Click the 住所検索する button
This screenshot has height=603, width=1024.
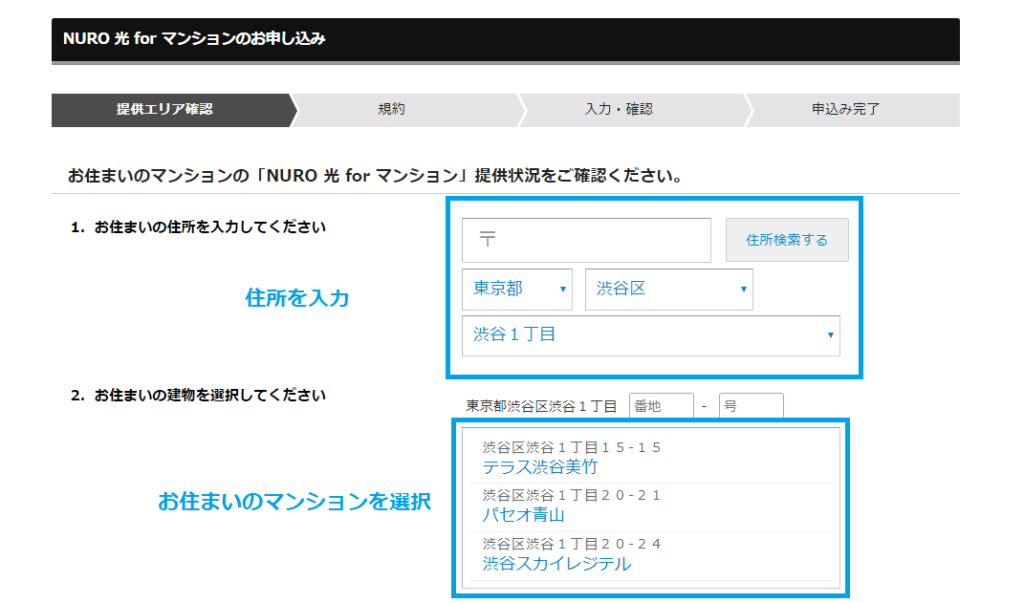click(787, 240)
